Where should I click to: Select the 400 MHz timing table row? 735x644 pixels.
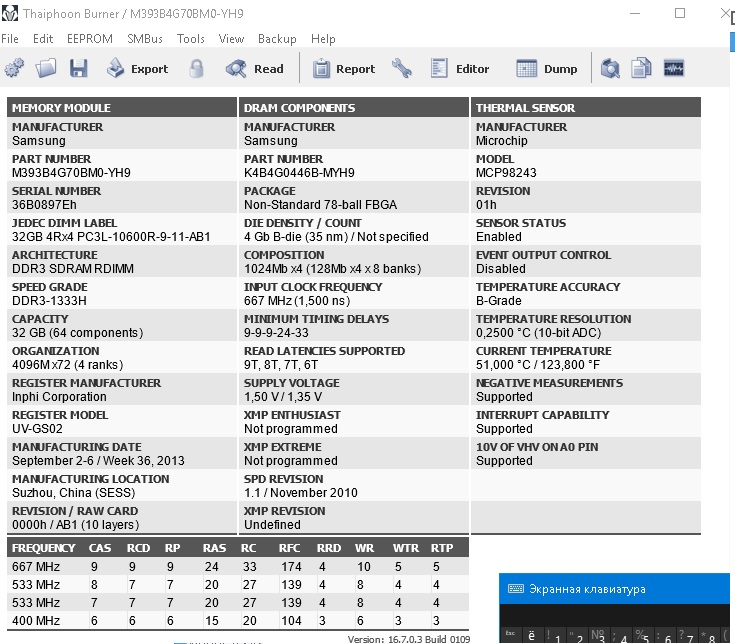238,620
